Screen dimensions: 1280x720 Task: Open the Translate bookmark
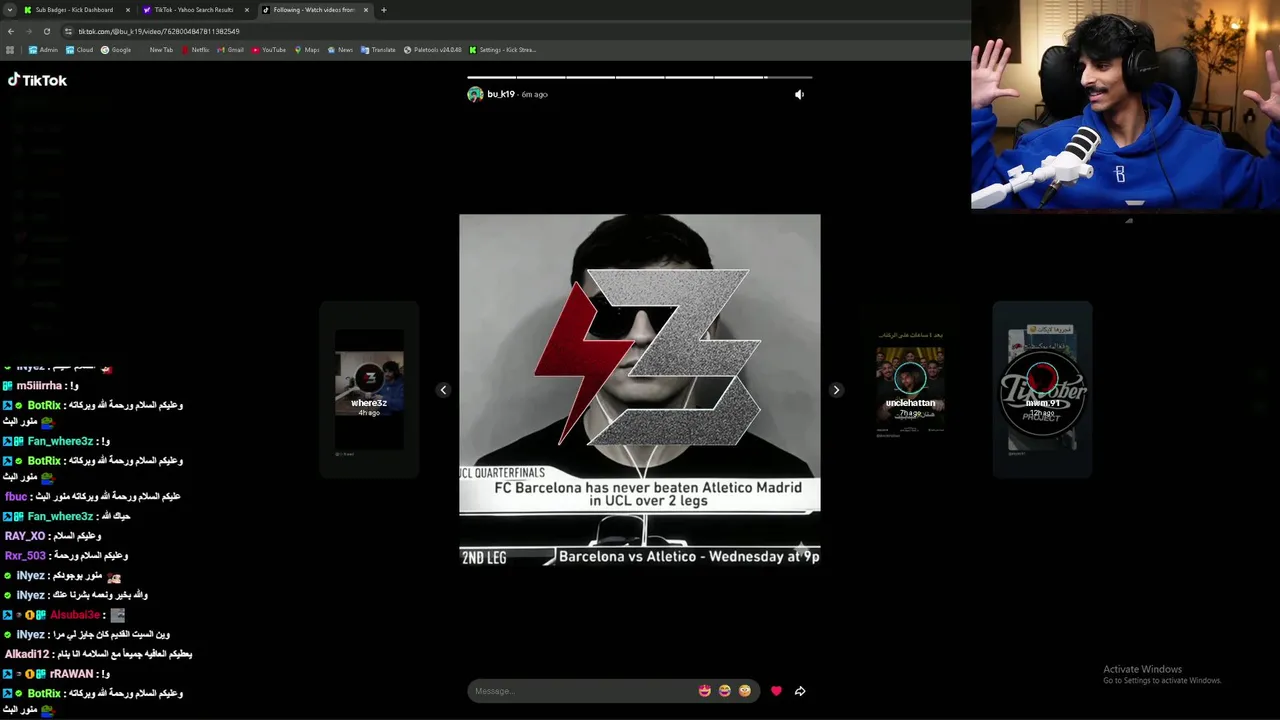[x=378, y=50]
